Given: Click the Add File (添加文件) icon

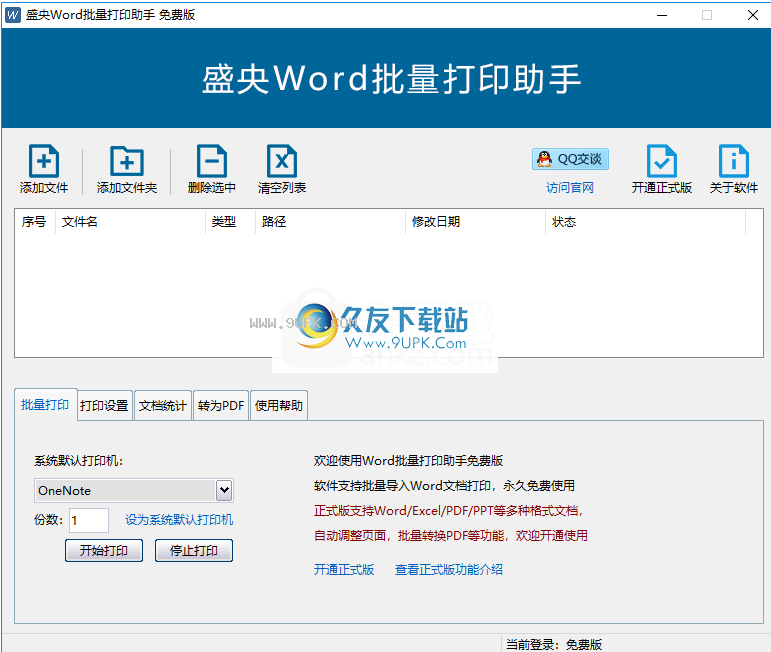Looking at the screenshot, I should 44,161.
